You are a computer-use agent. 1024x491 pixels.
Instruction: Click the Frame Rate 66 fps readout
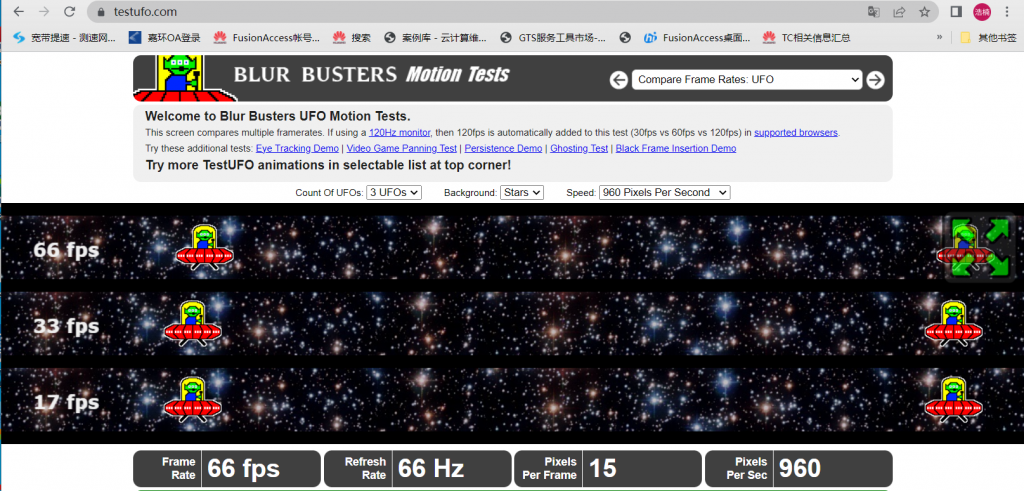click(x=227, y=469)
